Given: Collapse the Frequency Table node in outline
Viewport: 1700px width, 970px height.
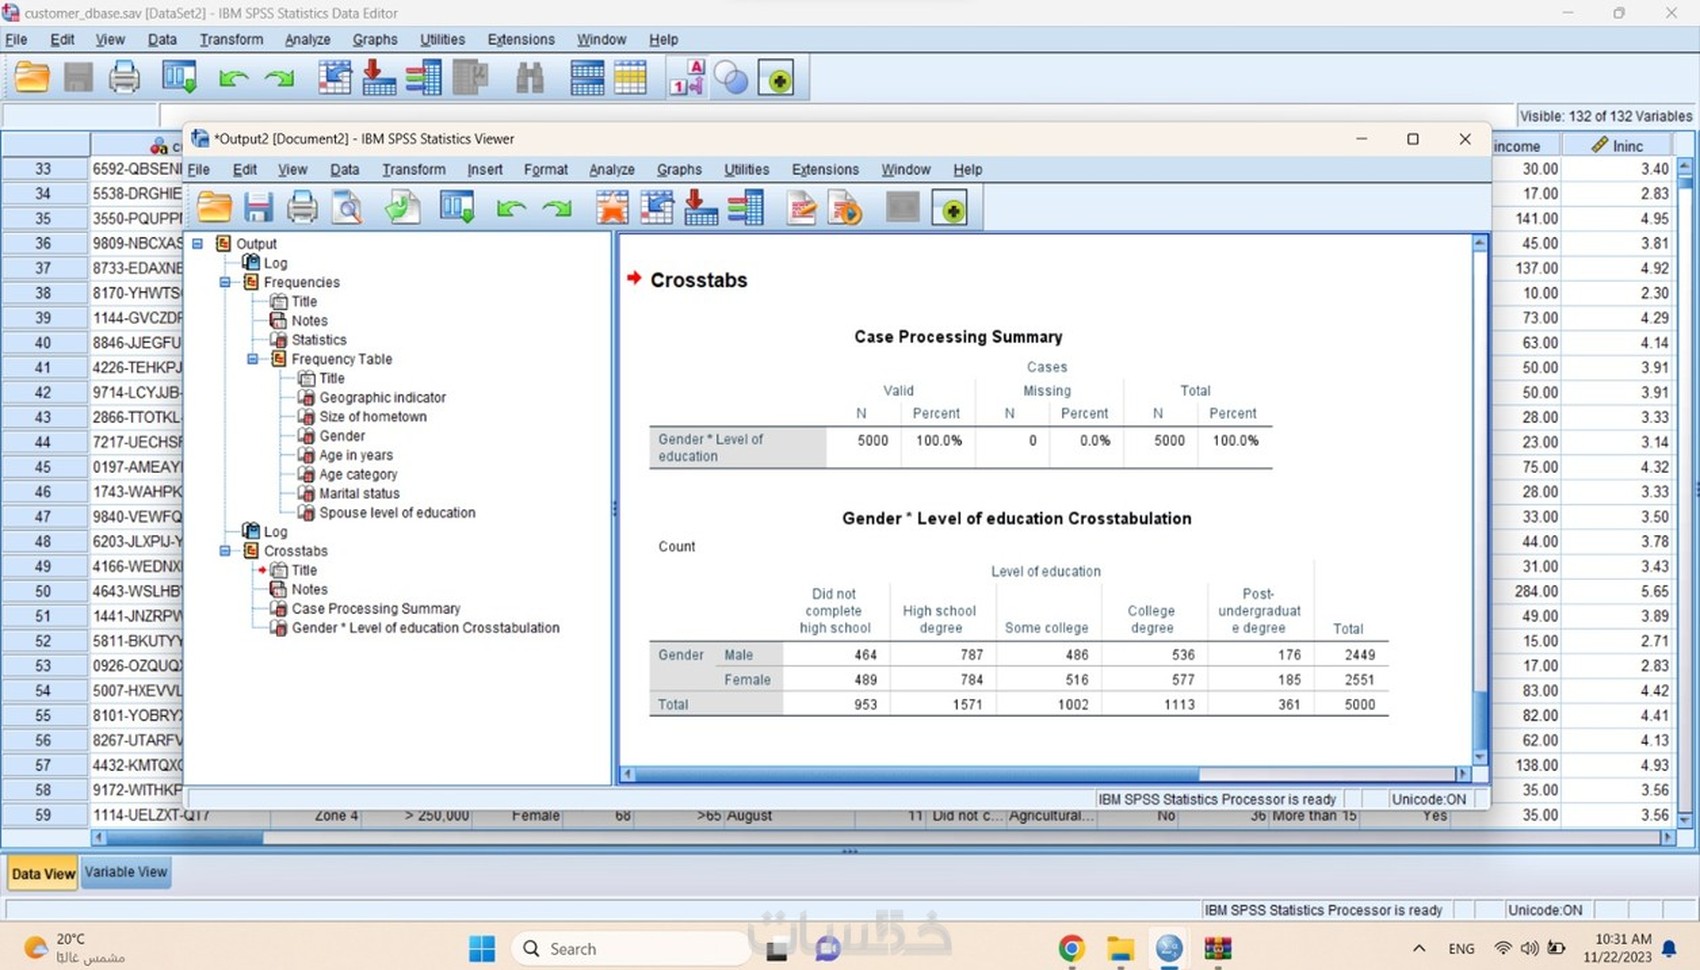Looking at the screenshot, I should pos(253,359).
